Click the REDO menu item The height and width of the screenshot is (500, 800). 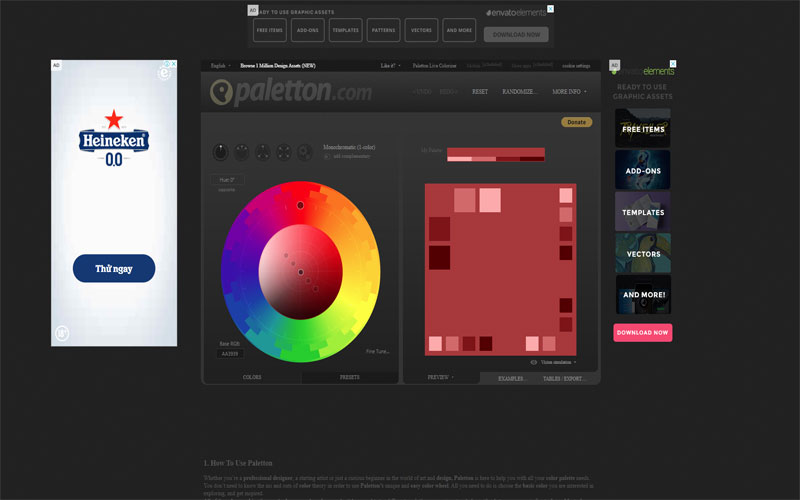448,92
